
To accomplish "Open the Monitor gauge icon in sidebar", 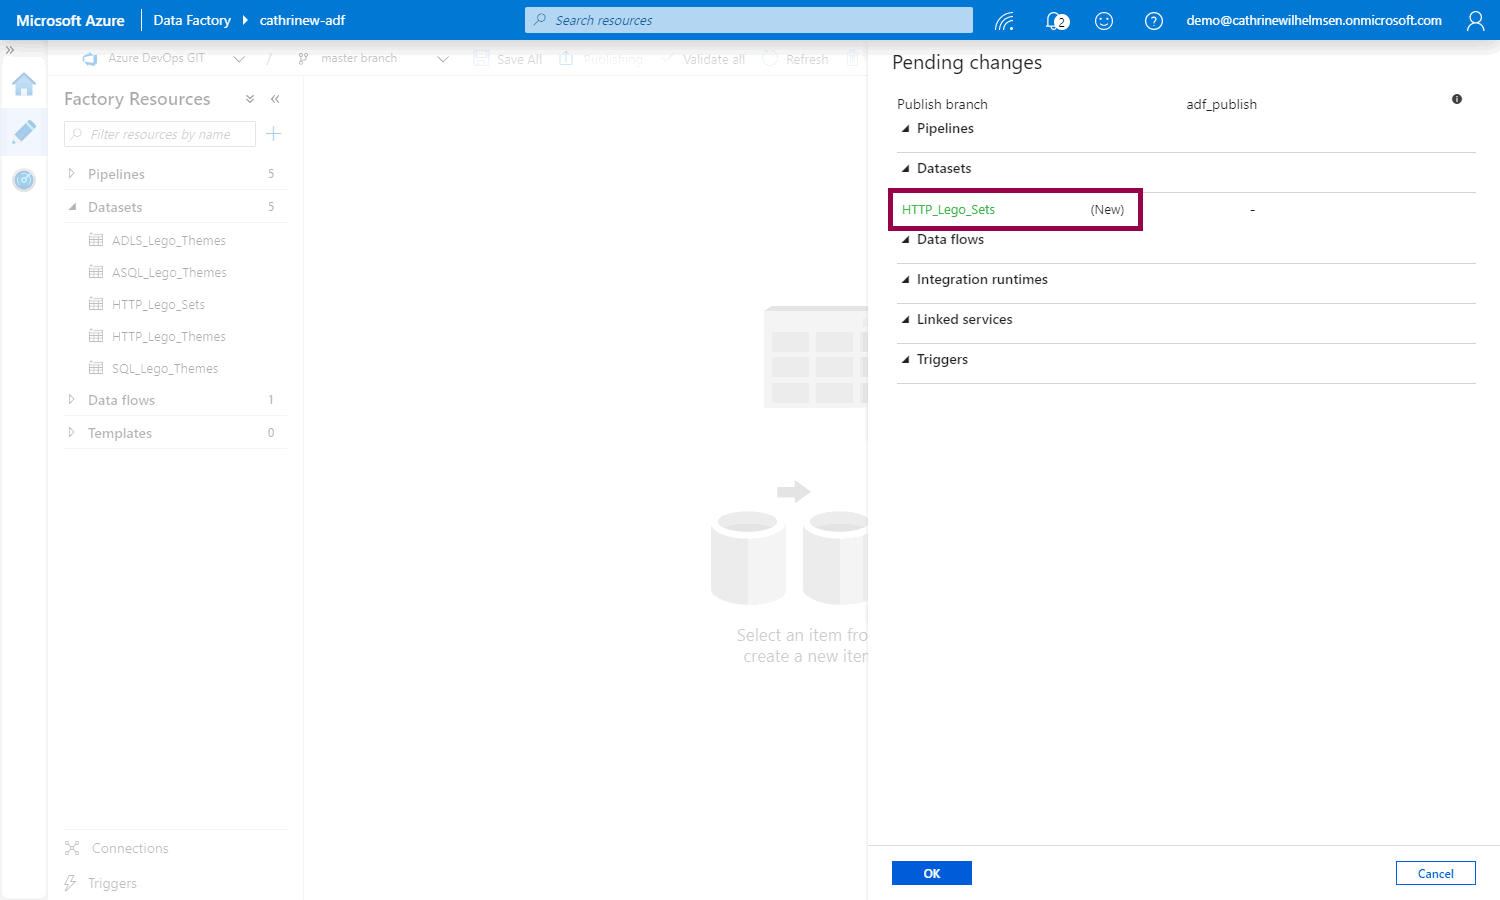I will point(24,180).
